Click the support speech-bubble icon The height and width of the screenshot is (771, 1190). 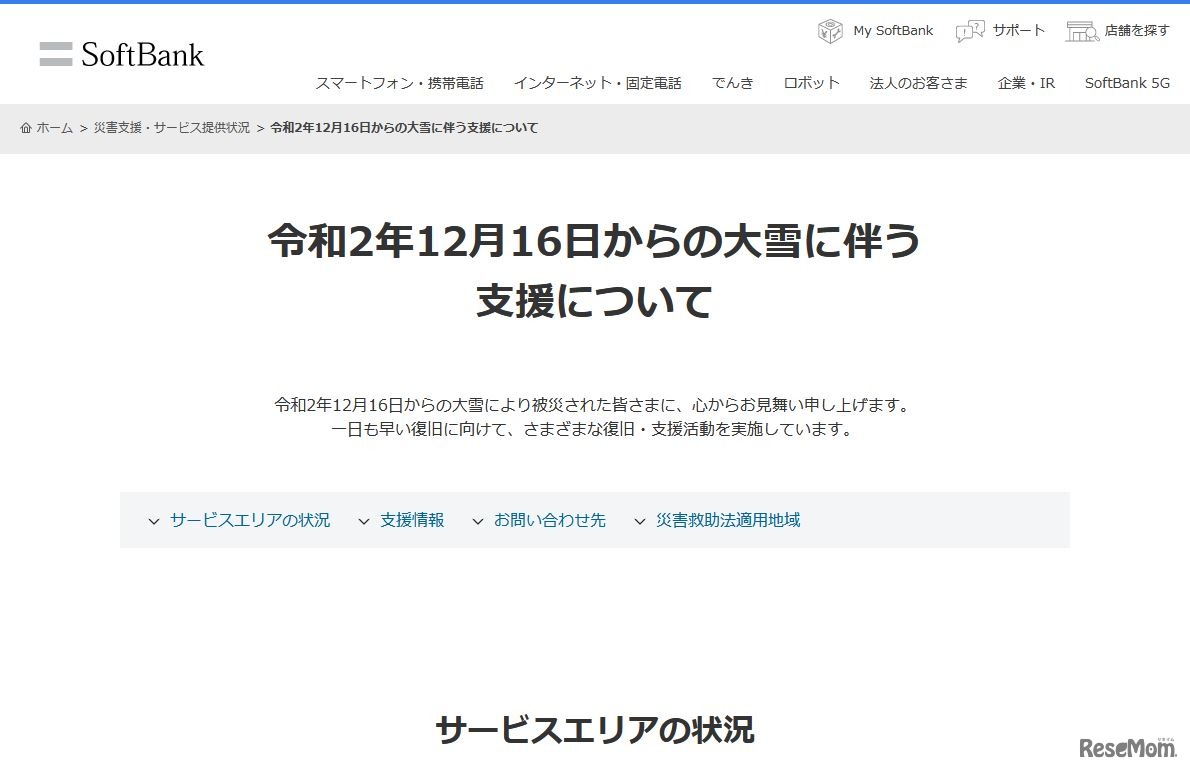[x=970, y=31]
